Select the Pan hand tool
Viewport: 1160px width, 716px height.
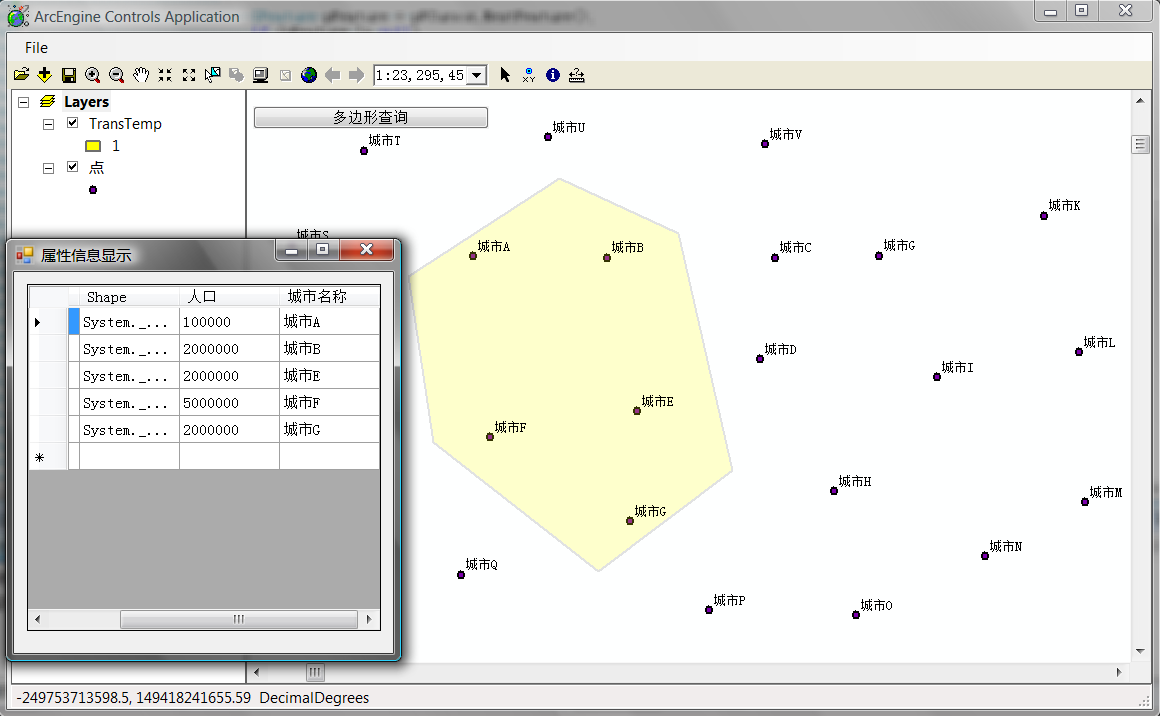(141, 75)
